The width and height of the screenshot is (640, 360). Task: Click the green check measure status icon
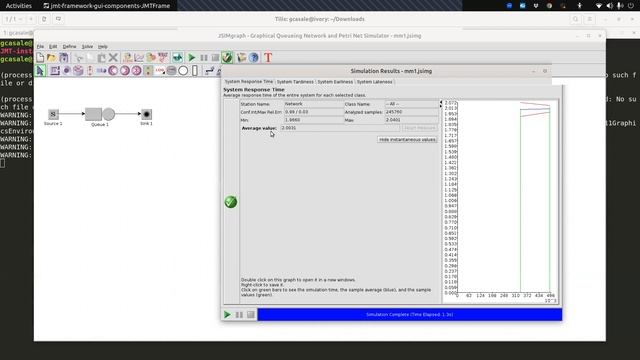231,202
